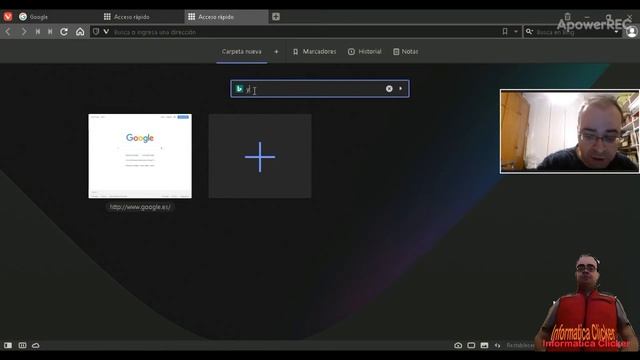Open search engine selector magnifier
This screenshot has height=360, width=640.
tap(529, 31)
